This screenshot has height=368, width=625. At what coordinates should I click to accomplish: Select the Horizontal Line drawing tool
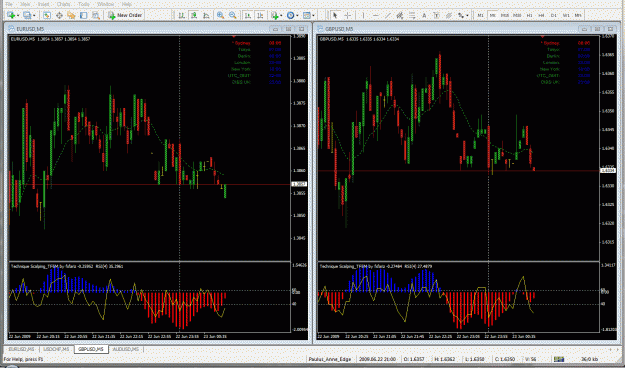[x=375, y=15]
